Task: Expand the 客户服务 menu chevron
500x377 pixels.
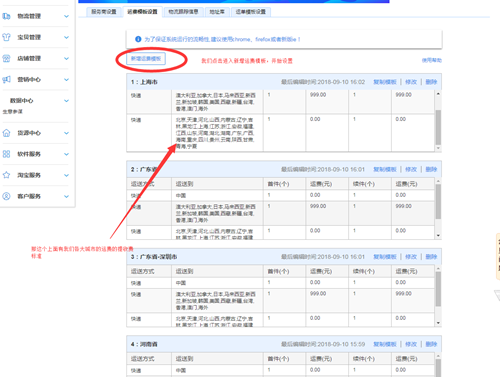Action: click(x=66, y=196)
